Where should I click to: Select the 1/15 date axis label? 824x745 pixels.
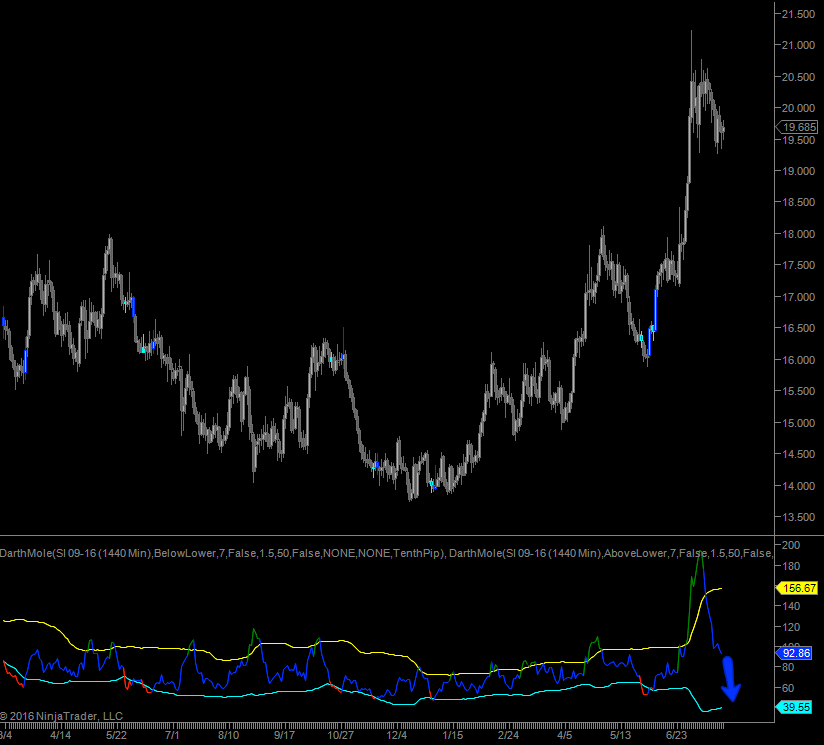pyautogui.click(x=453, y=735)
